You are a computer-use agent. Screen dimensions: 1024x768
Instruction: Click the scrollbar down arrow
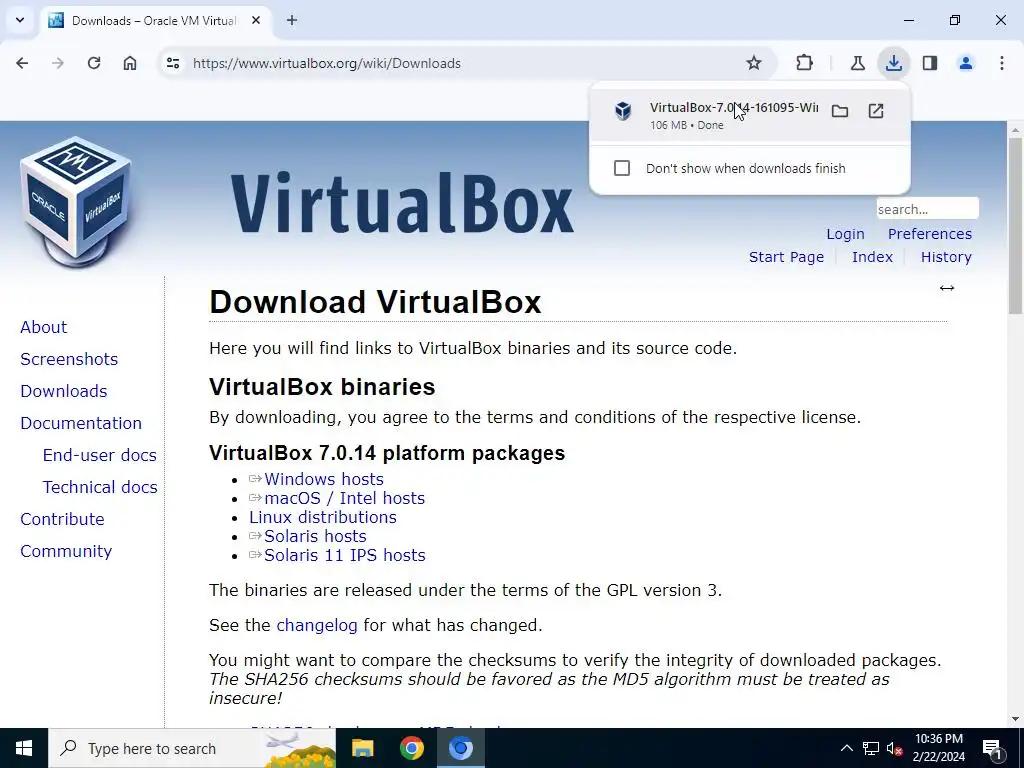point(1015,719)
